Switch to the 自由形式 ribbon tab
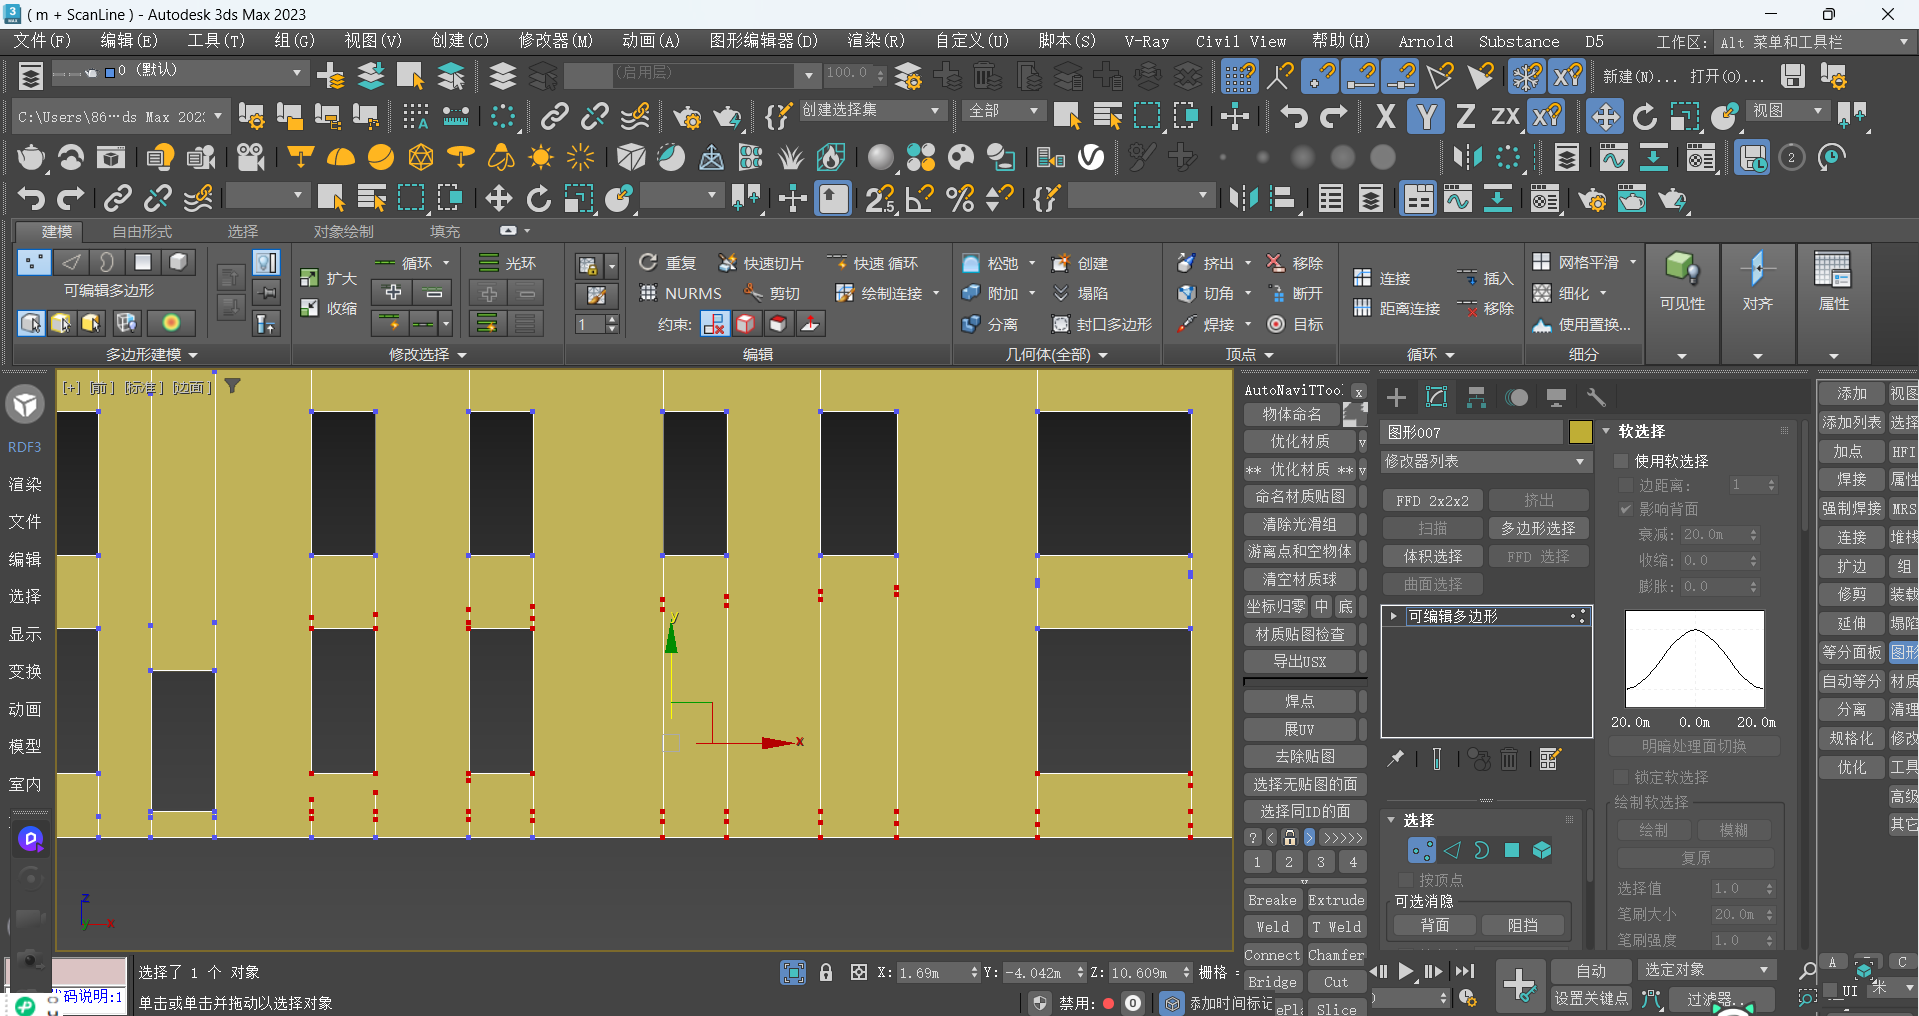 click(x=142, y=231)
